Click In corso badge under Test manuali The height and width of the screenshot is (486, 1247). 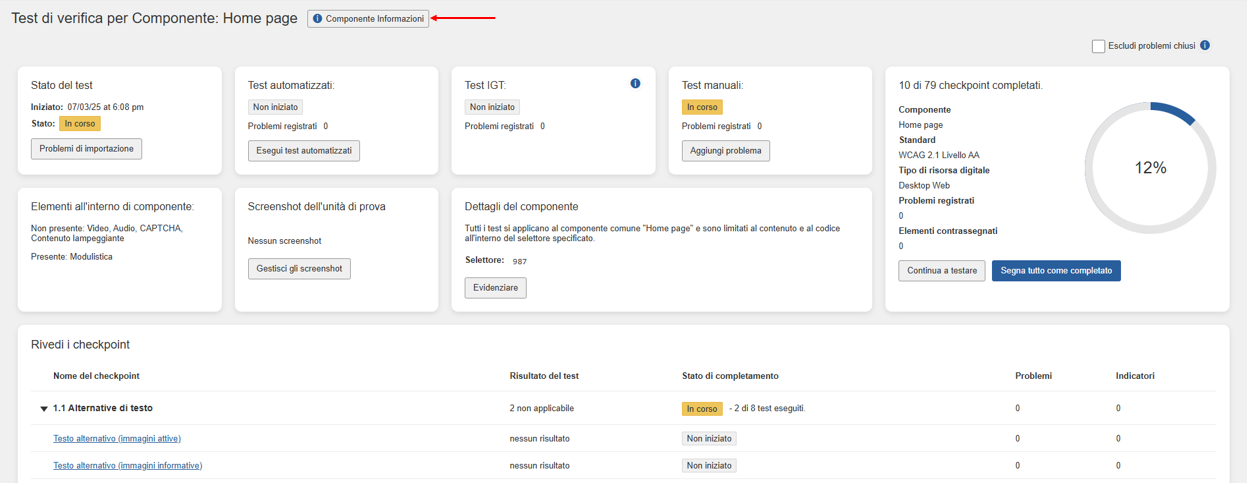702,107
